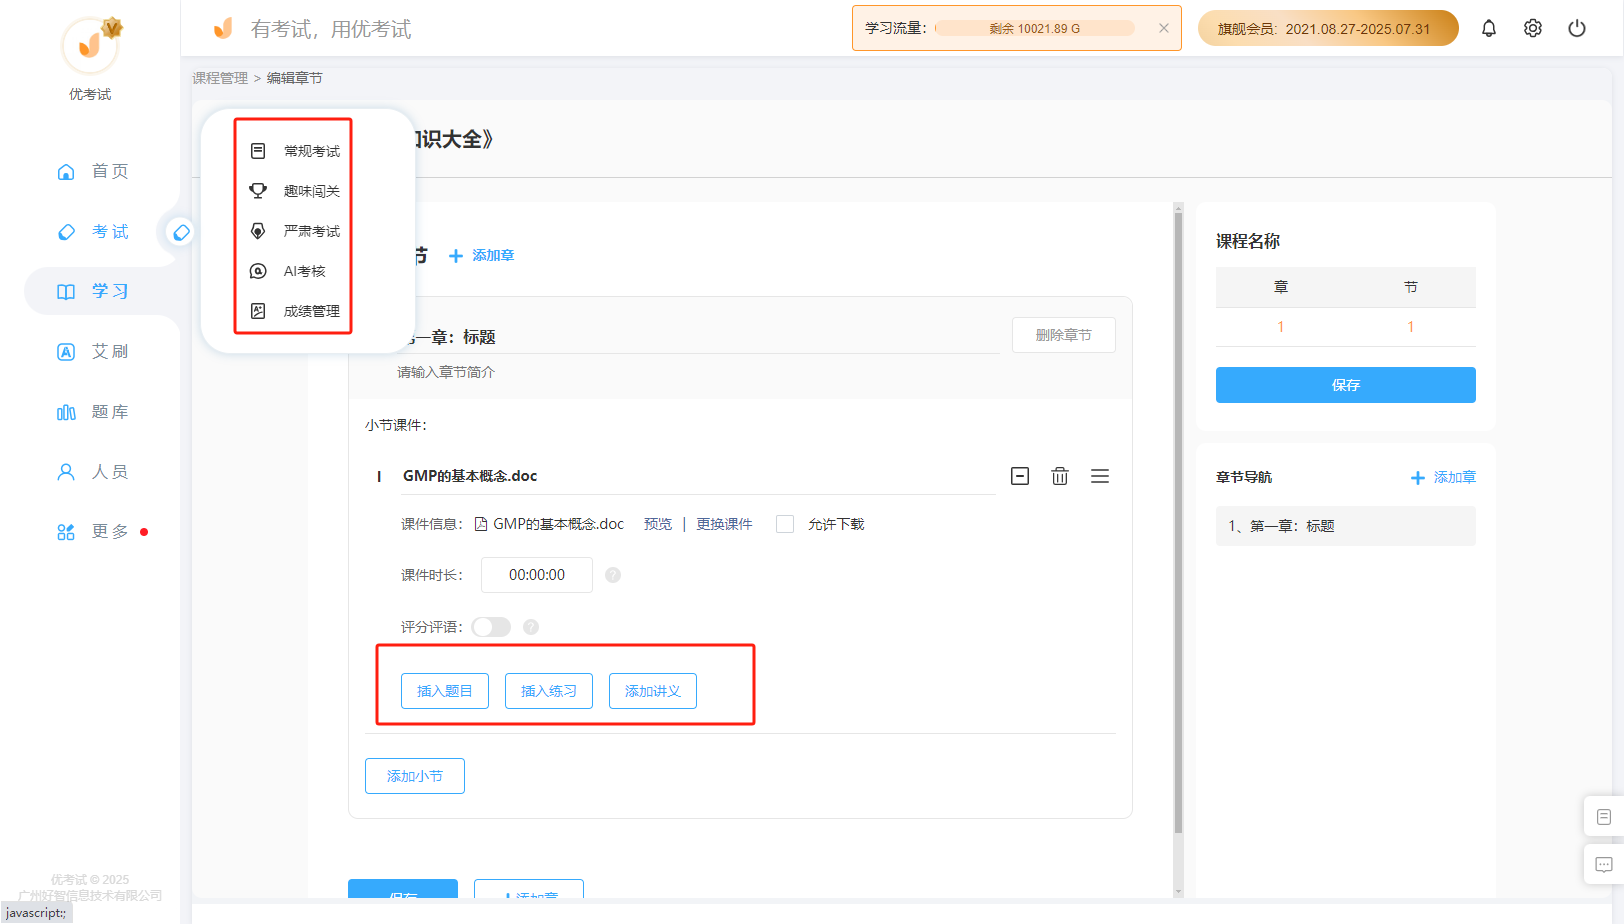The image size is (1624, 924).
Task: Click the 优考试 logo avatar
Action: (x=90, y=45)
